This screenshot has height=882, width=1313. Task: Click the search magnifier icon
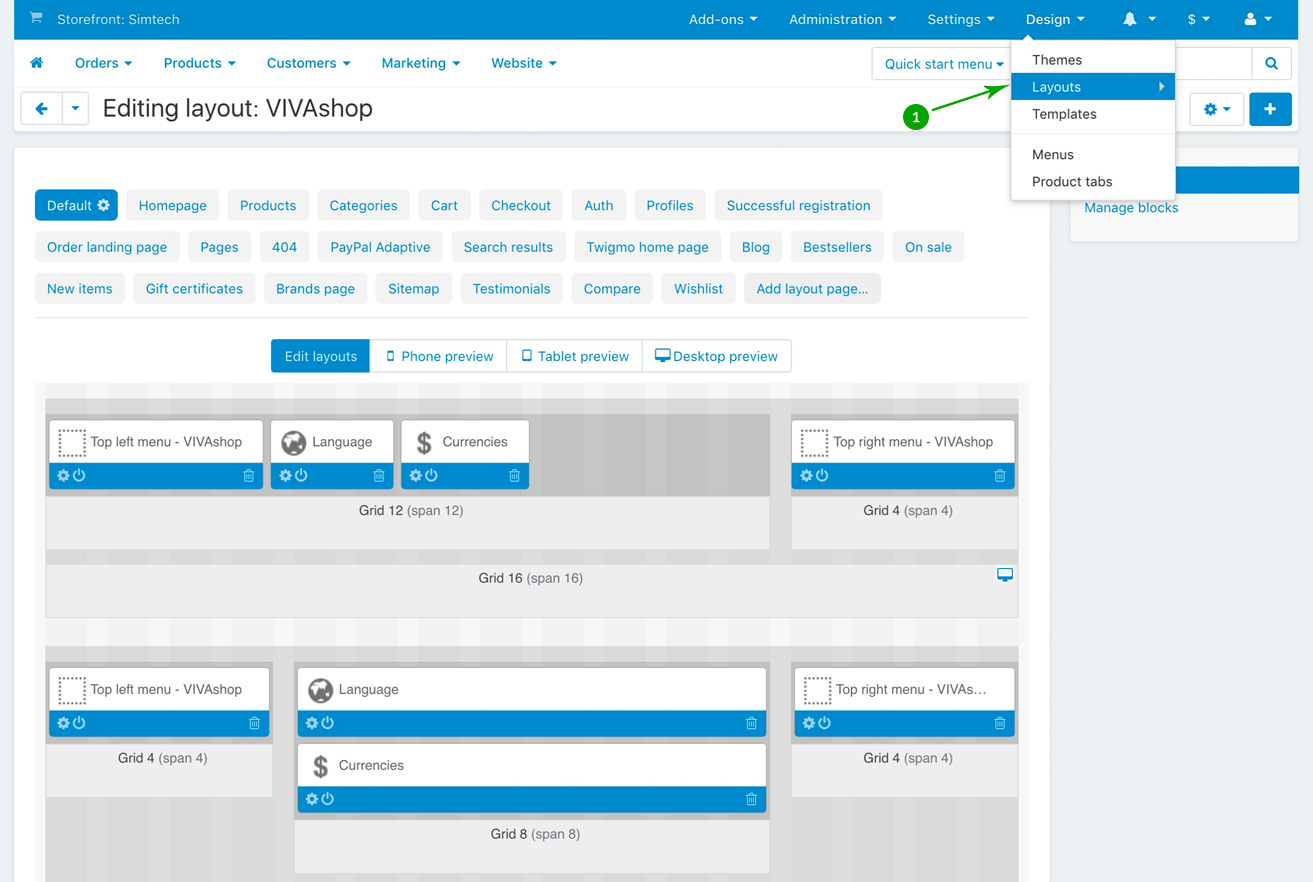coord(1271,64)
